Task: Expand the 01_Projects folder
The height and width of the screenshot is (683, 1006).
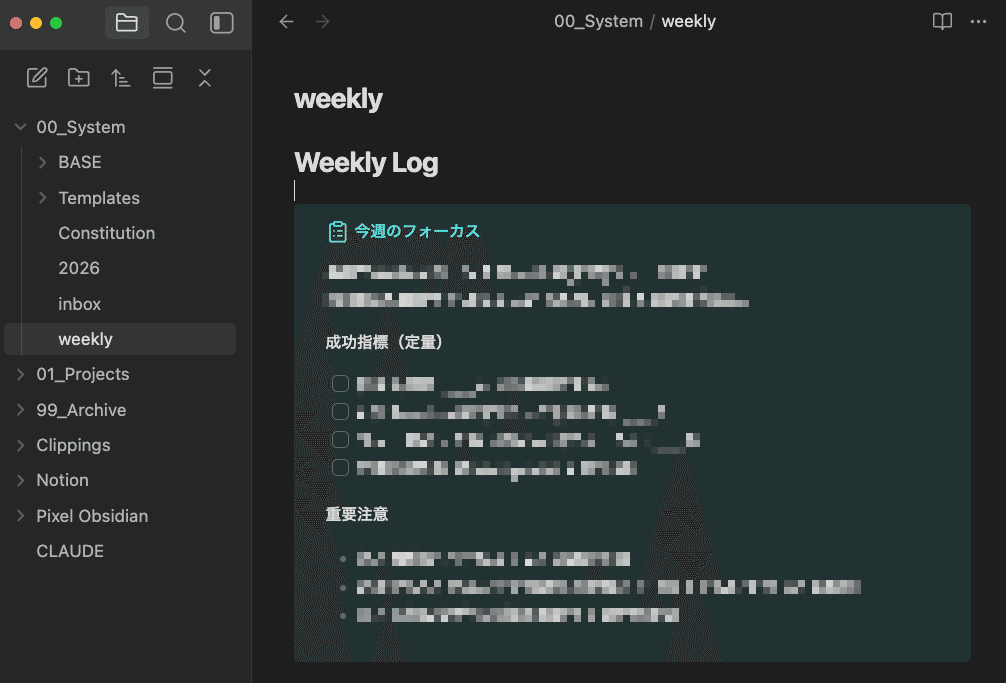Action: (x=21, y=374)
